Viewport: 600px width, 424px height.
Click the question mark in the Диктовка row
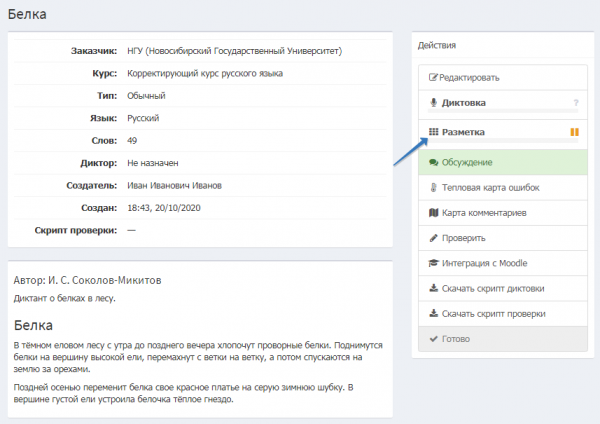[575, 103]
